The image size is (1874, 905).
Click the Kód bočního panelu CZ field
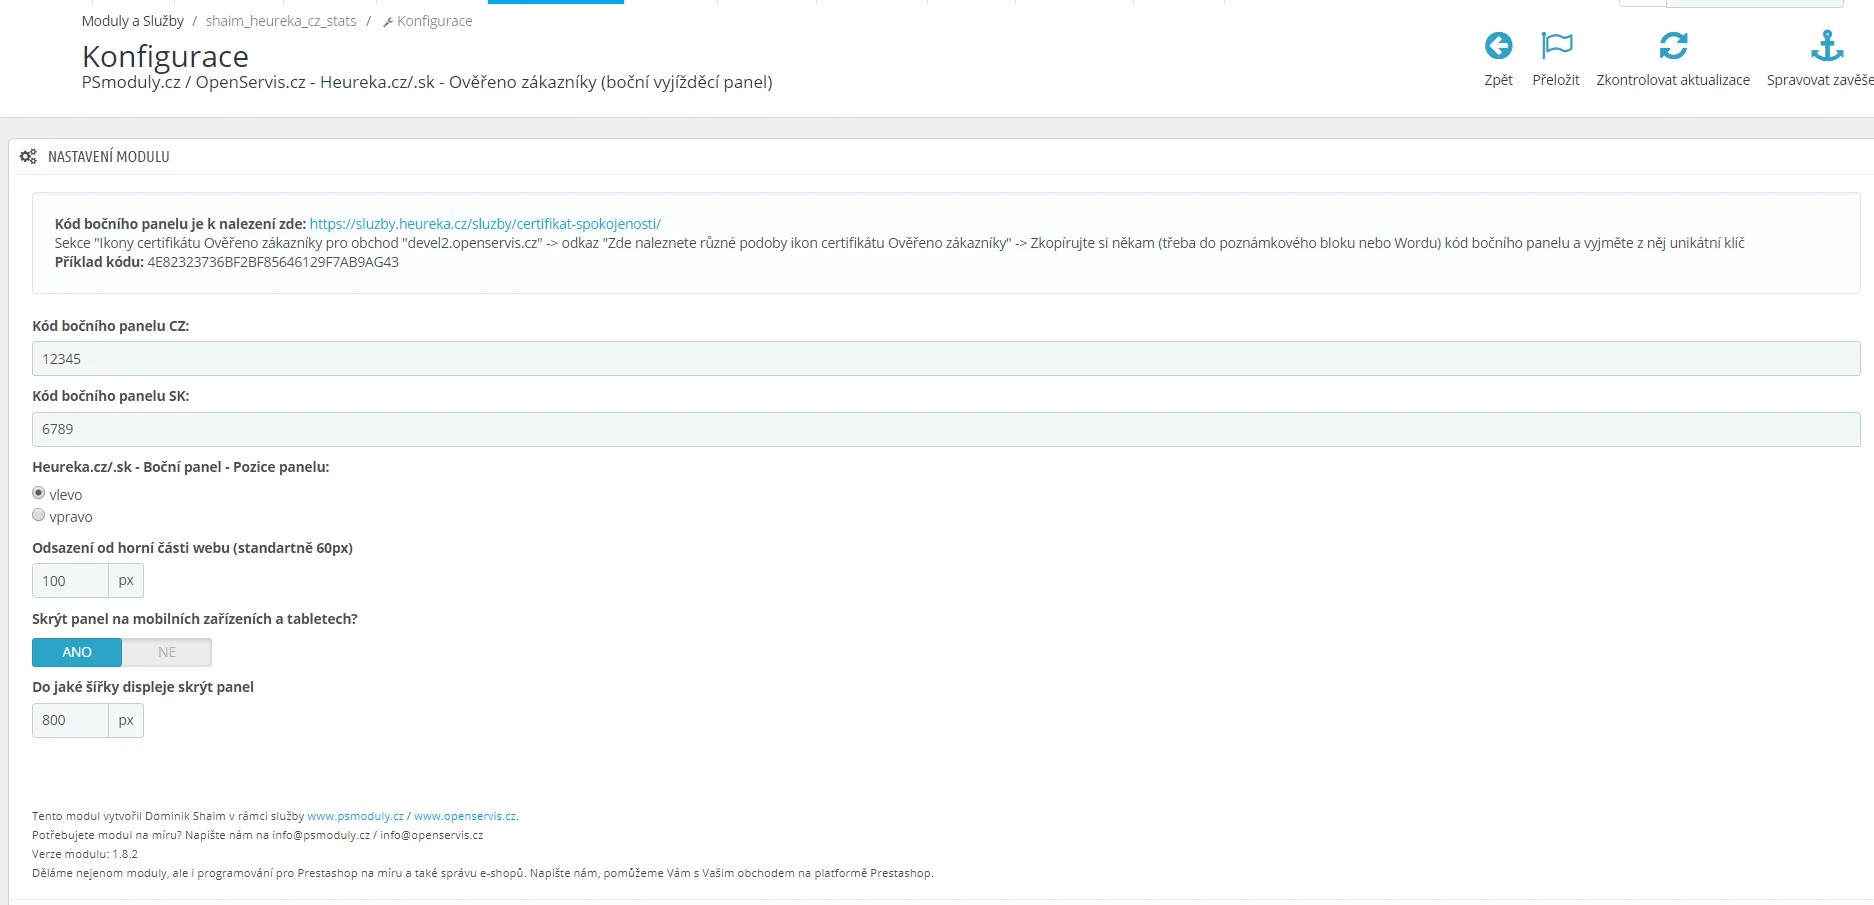[x=945, y=359]
